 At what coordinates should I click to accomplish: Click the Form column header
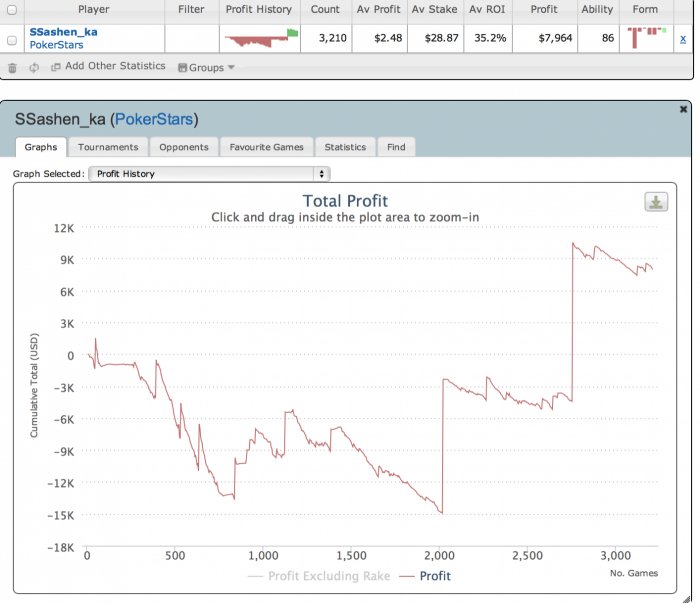(645, 9)
